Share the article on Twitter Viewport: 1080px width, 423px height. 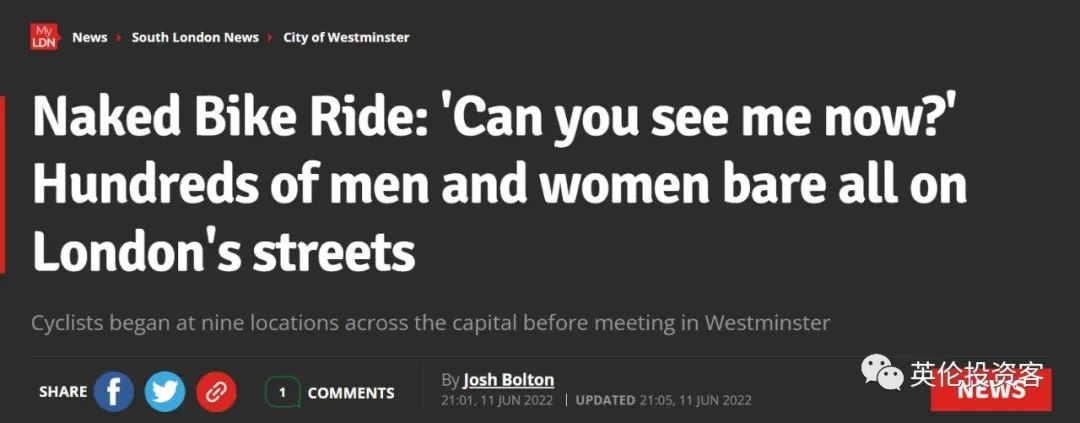(x=165, y=392)
